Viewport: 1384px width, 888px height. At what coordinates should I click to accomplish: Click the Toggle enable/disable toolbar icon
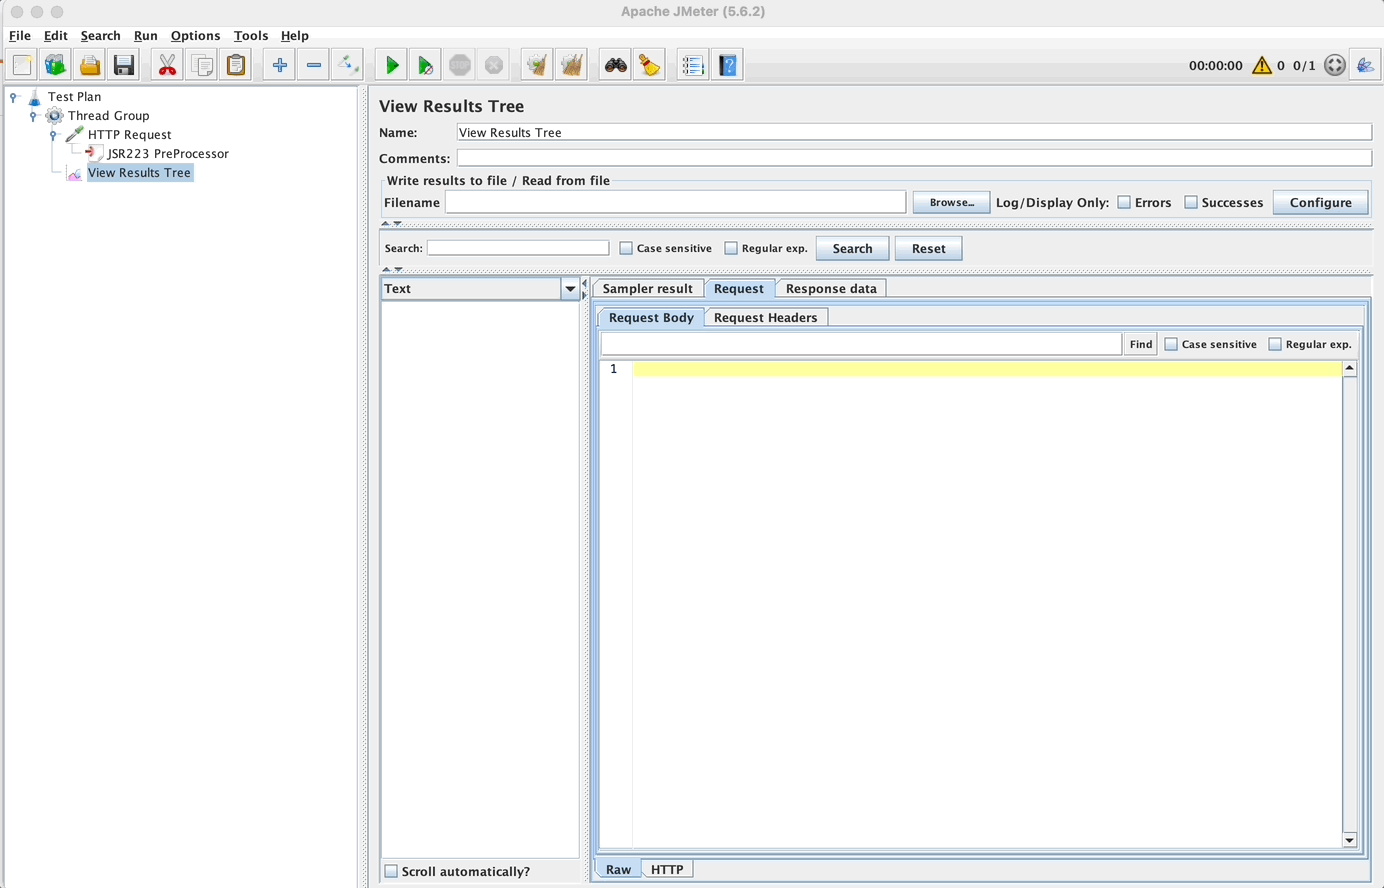tap(348, 66)
